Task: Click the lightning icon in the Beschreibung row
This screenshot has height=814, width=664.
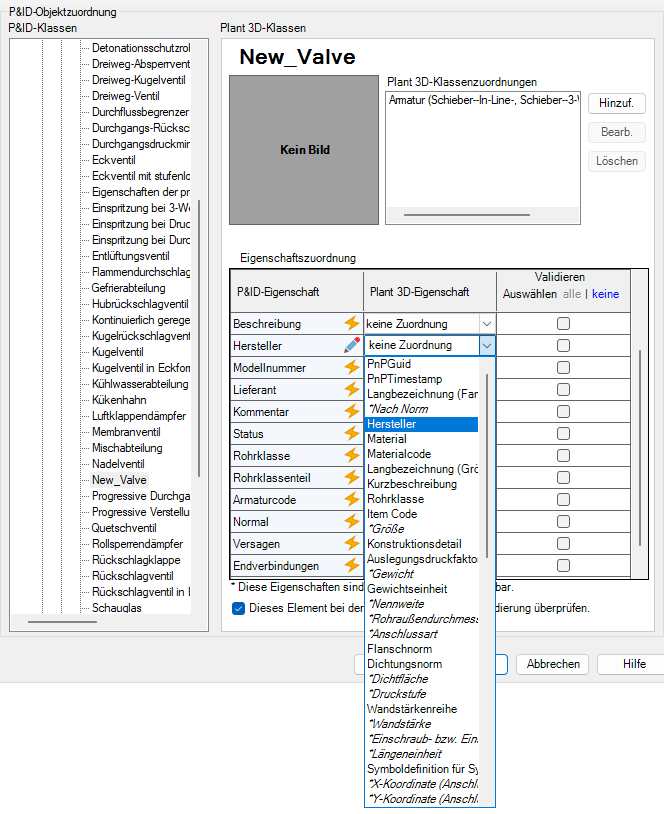Action: point(351,323)
